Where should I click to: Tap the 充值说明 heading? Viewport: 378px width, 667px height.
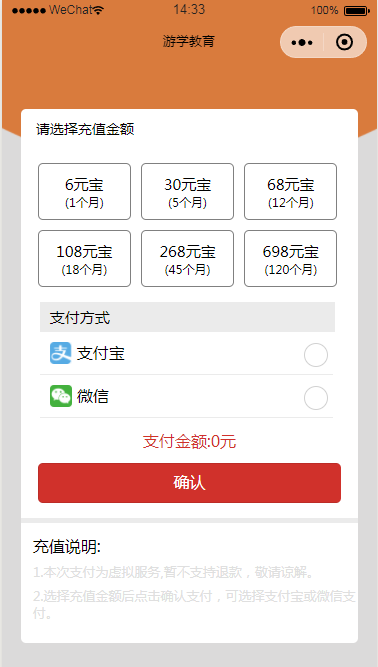[x=67, y=547]
